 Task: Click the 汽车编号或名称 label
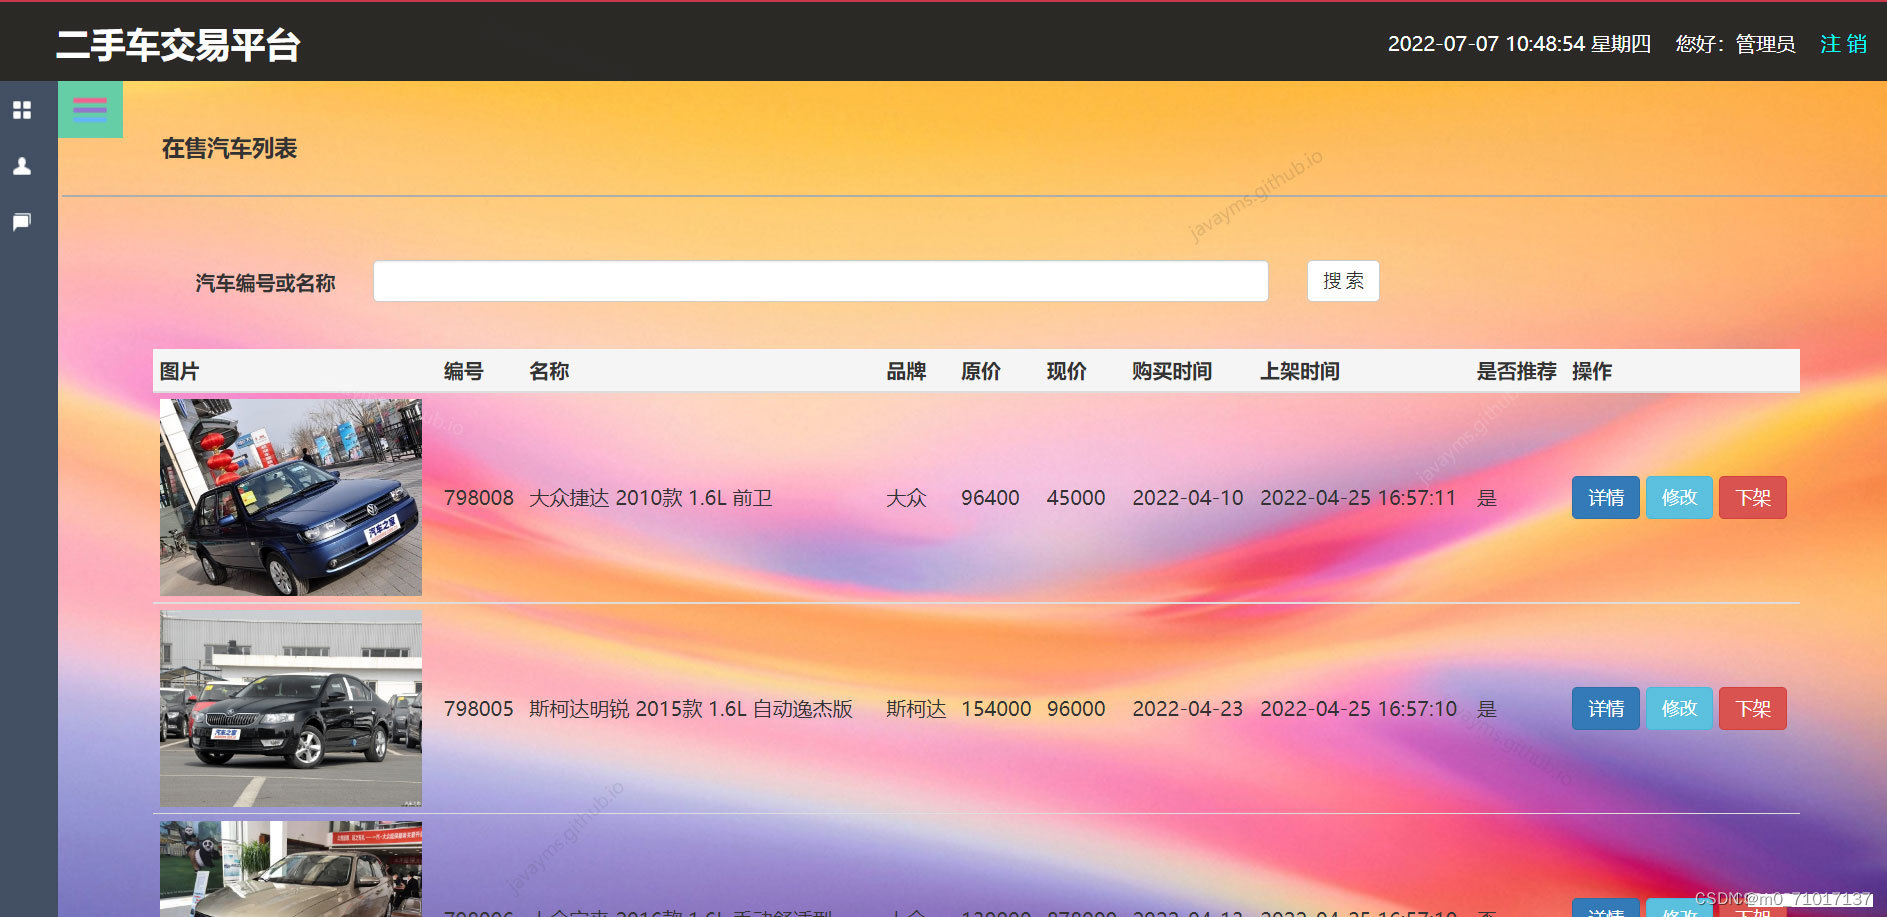pos(265,284)
